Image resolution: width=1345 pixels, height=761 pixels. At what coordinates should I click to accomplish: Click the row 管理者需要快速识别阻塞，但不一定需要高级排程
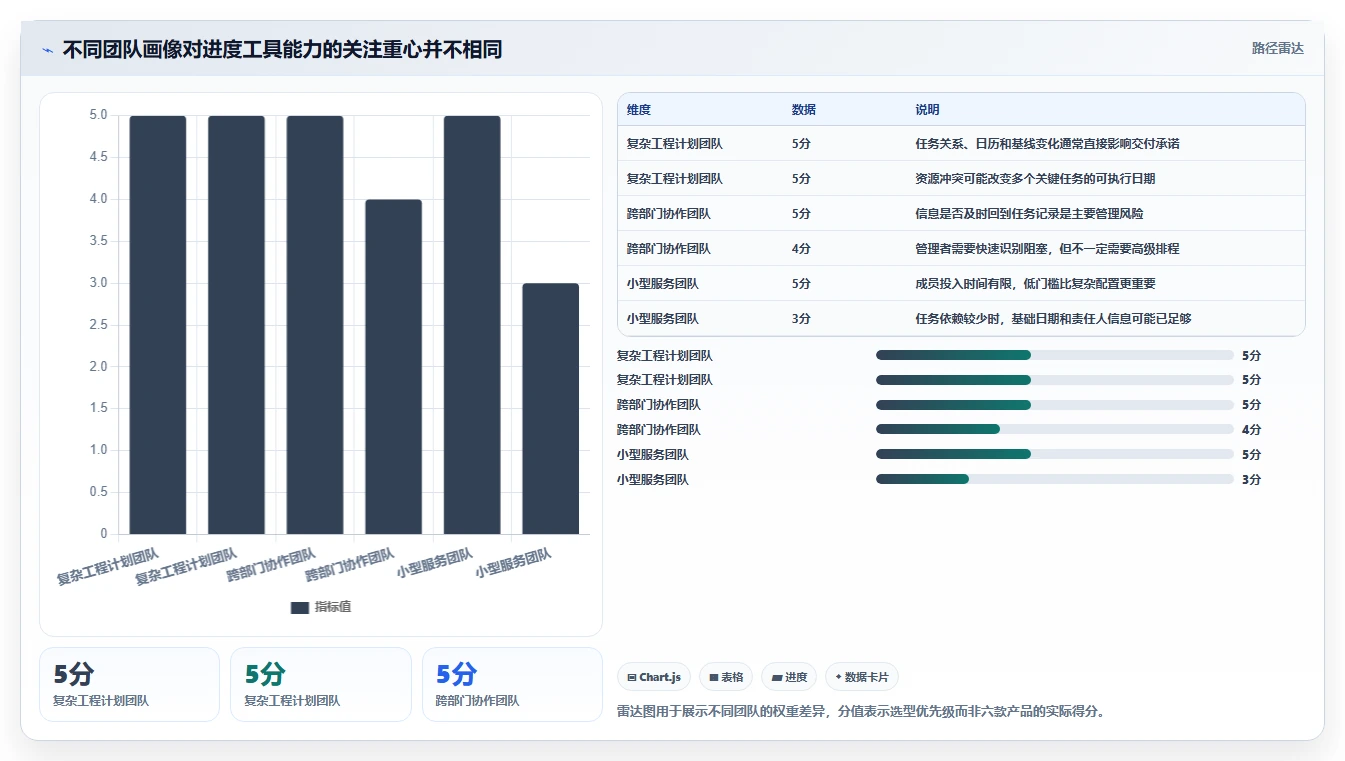[x=961, y=248]
